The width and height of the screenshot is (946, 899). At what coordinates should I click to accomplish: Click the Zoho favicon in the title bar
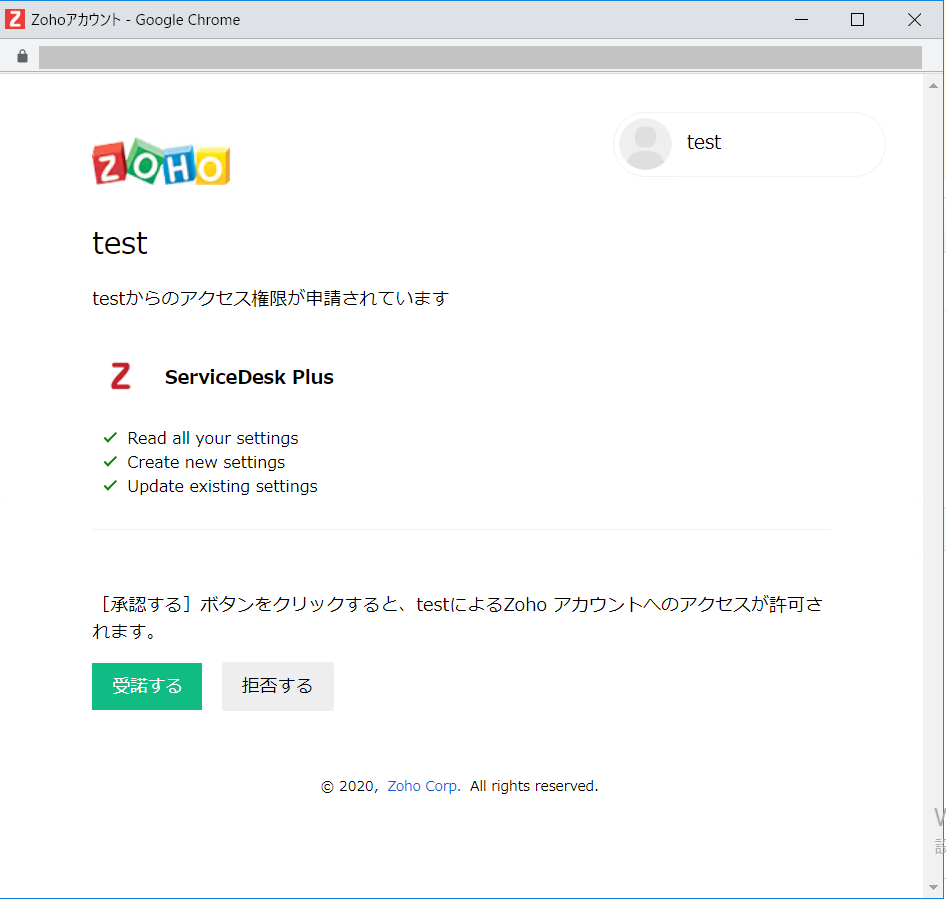(x=15, y=19)
